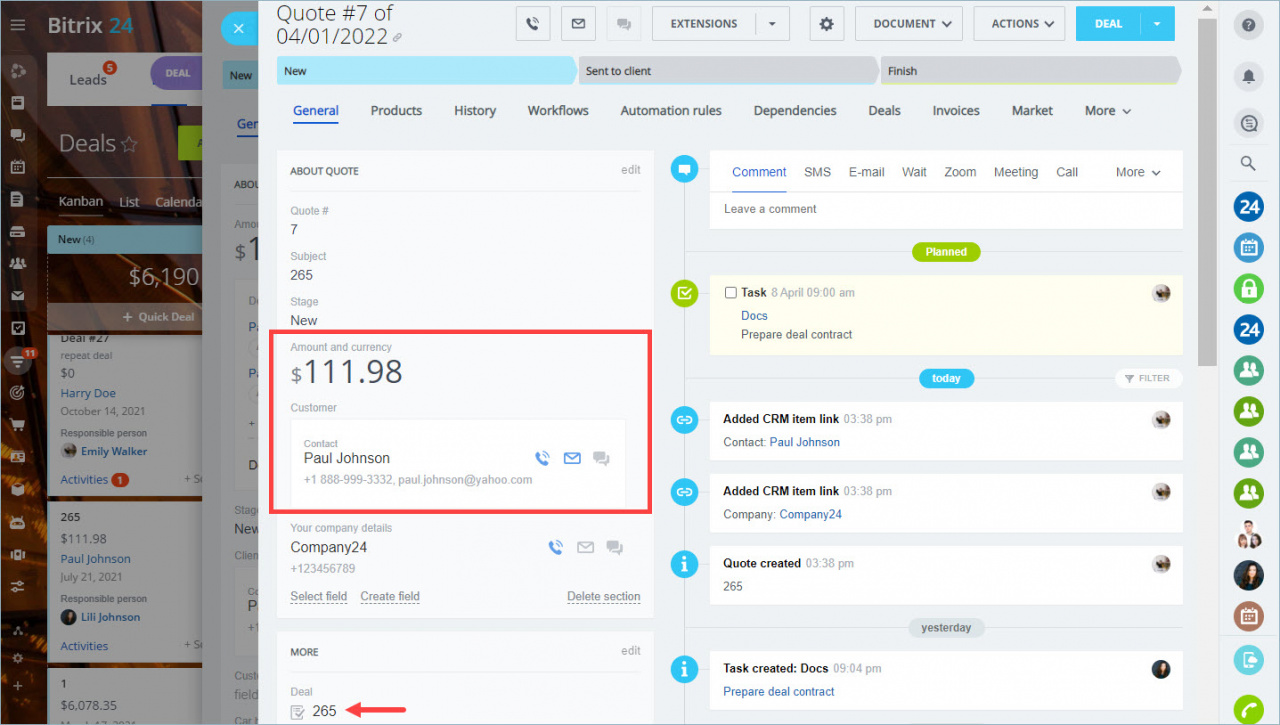
Task: Switch to the History tab
Action: [x=475, y=111]
